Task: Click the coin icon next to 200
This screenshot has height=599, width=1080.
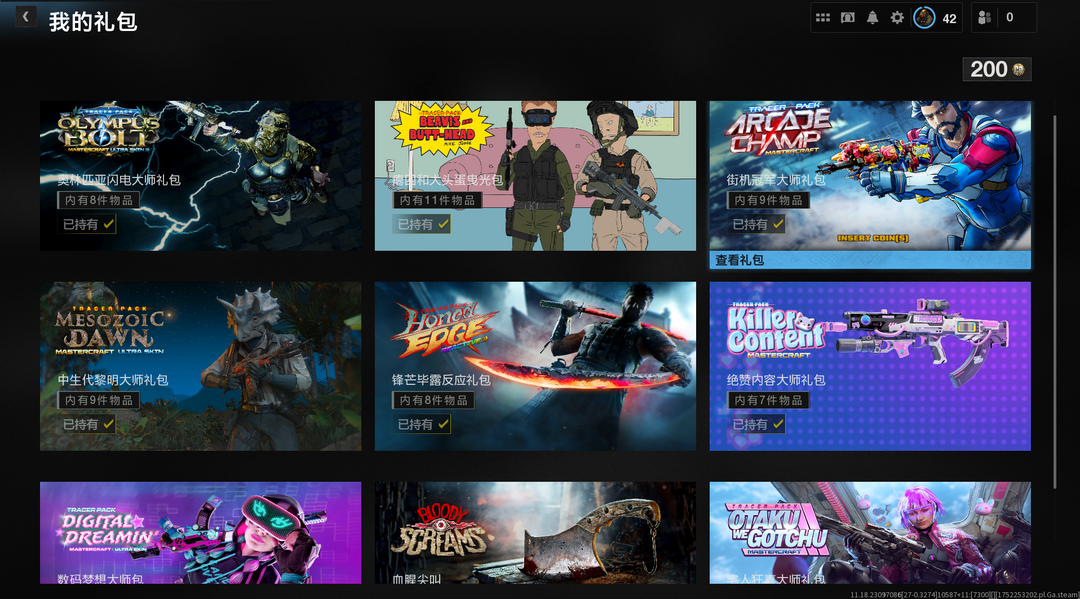Action: pyautogui.click(x=1018, y=69)
